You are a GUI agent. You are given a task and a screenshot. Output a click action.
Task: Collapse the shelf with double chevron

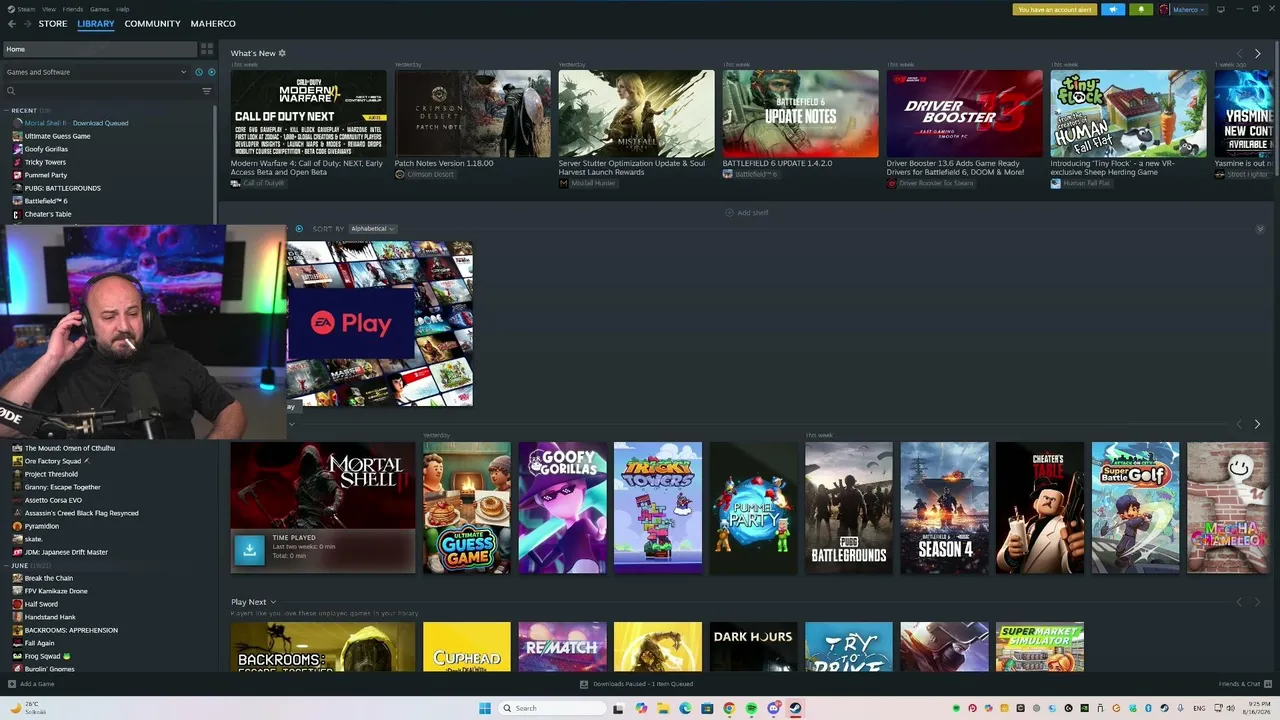(1260, 229)
